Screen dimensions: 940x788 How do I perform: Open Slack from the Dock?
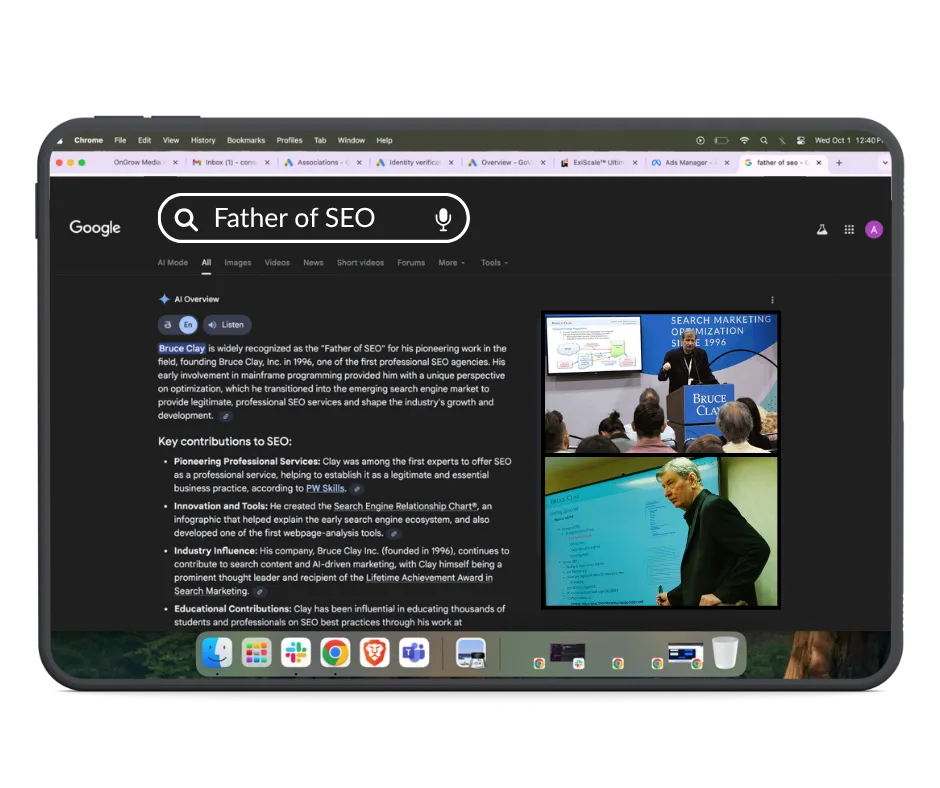click(296, 652)
